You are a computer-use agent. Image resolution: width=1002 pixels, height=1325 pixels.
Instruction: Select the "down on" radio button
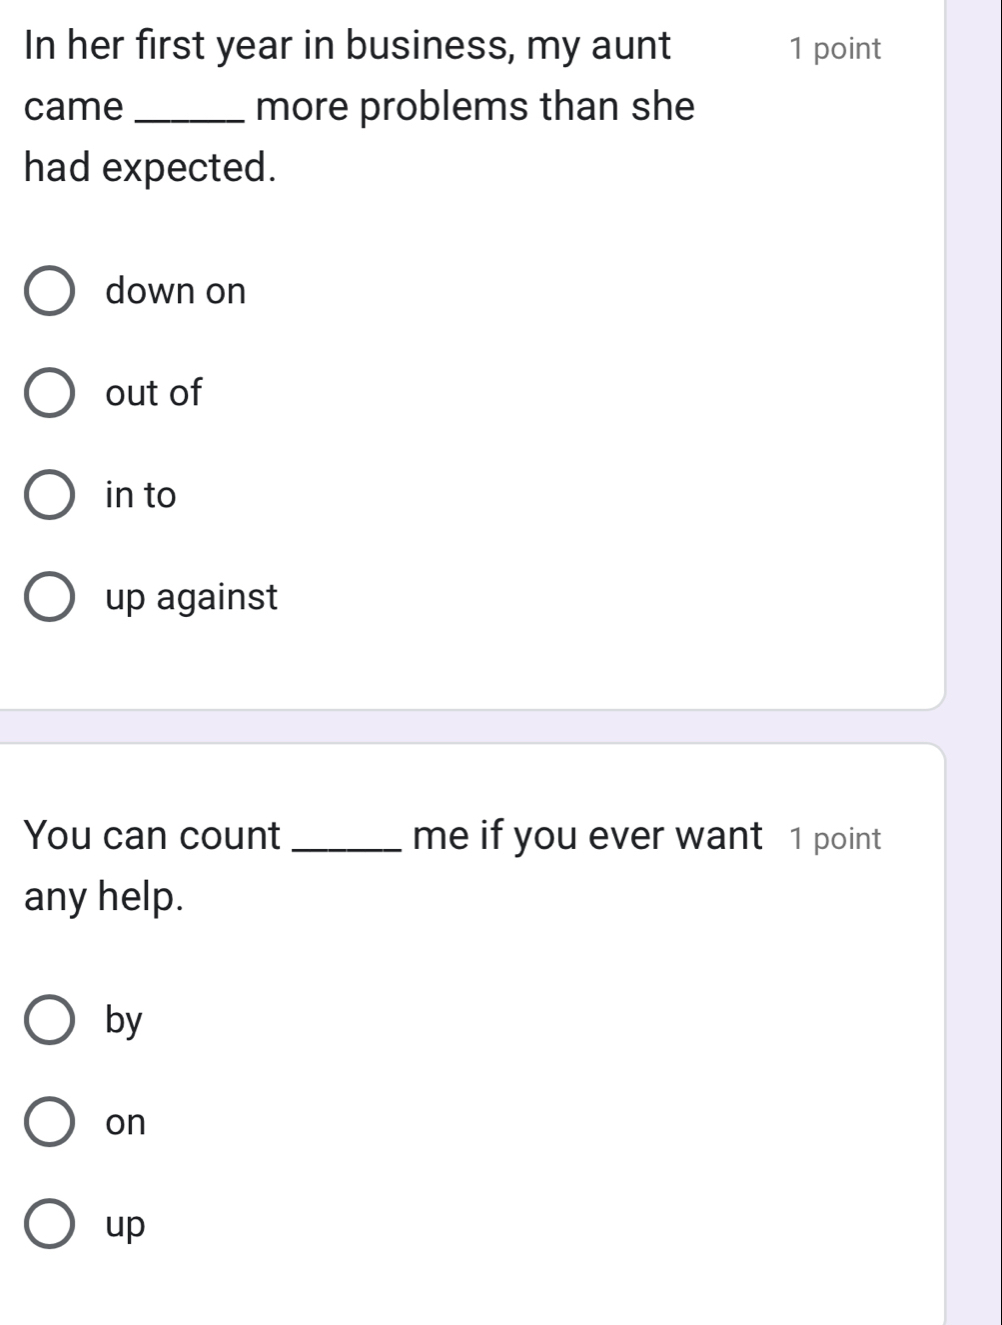pyautogui.click(x=49, y=292)
